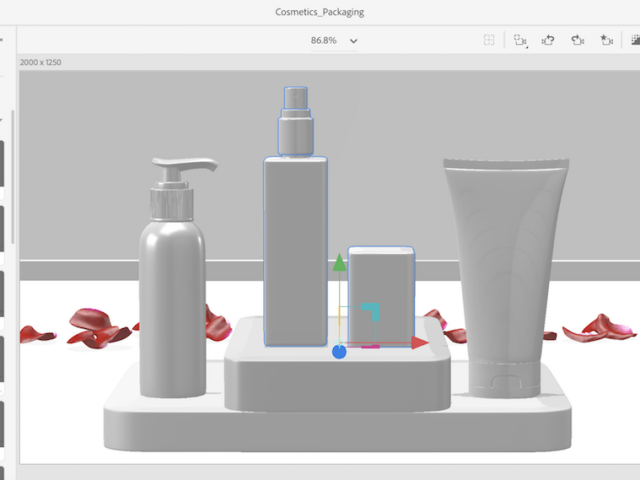
Task: Select the Cosmetics_Packaging document title
Action: 320,12
